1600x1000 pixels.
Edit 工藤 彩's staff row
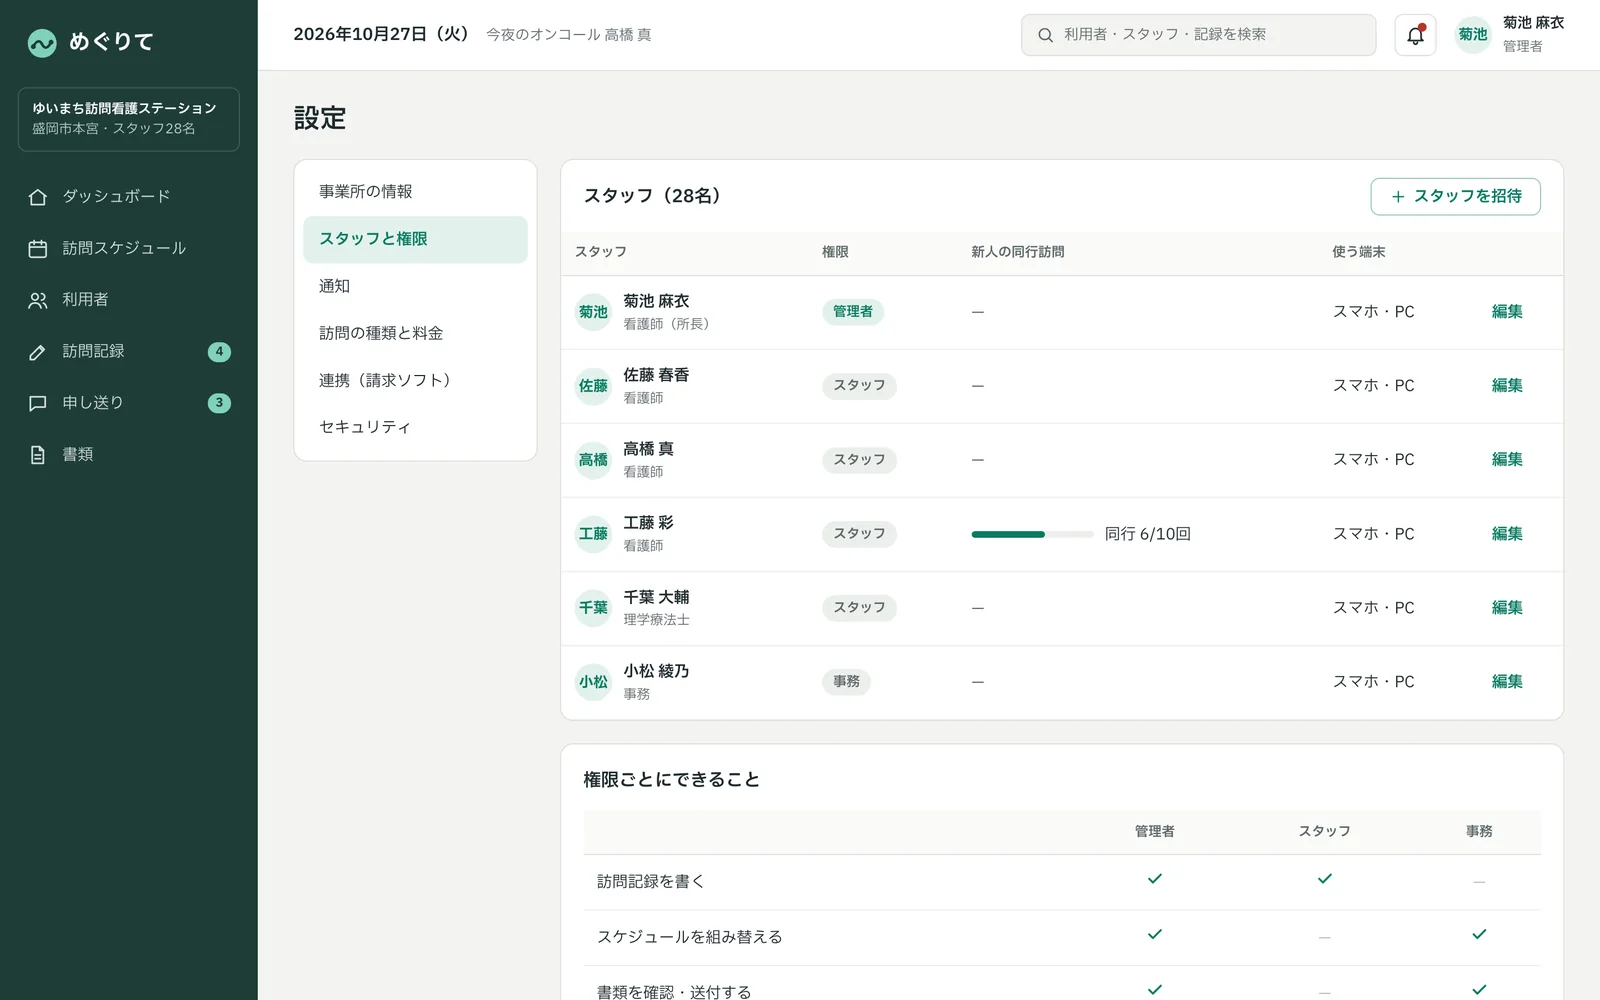coord(1507,534)
